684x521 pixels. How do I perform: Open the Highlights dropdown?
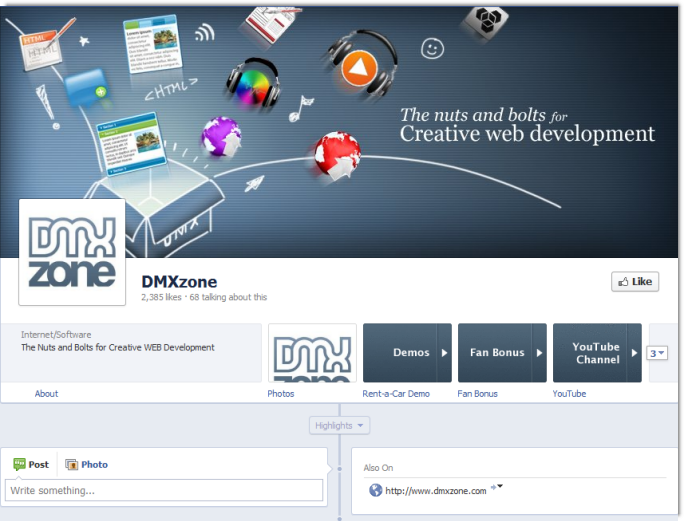click(x=339, y=425)
